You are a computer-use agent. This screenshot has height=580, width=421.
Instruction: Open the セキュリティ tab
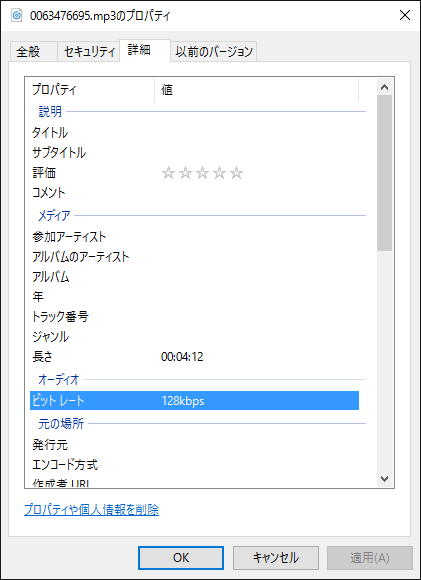tap(88, 51)
